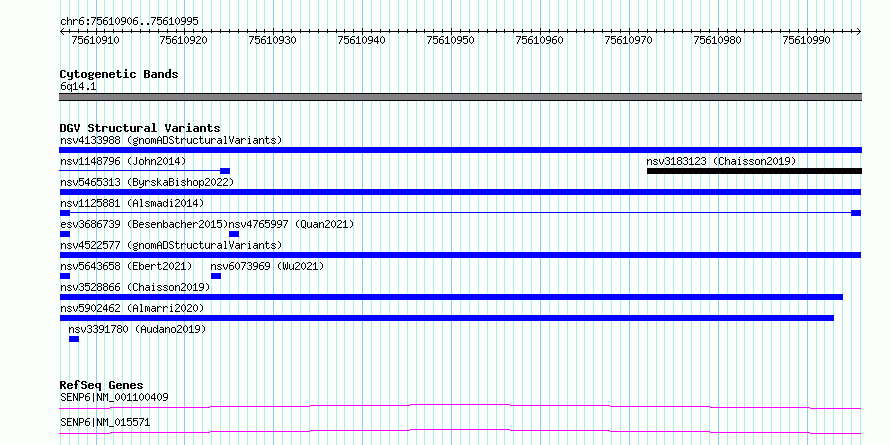Click the 6q14.1 band label
Viewport: 890px width, 445px height.
[x=78, y=87]
